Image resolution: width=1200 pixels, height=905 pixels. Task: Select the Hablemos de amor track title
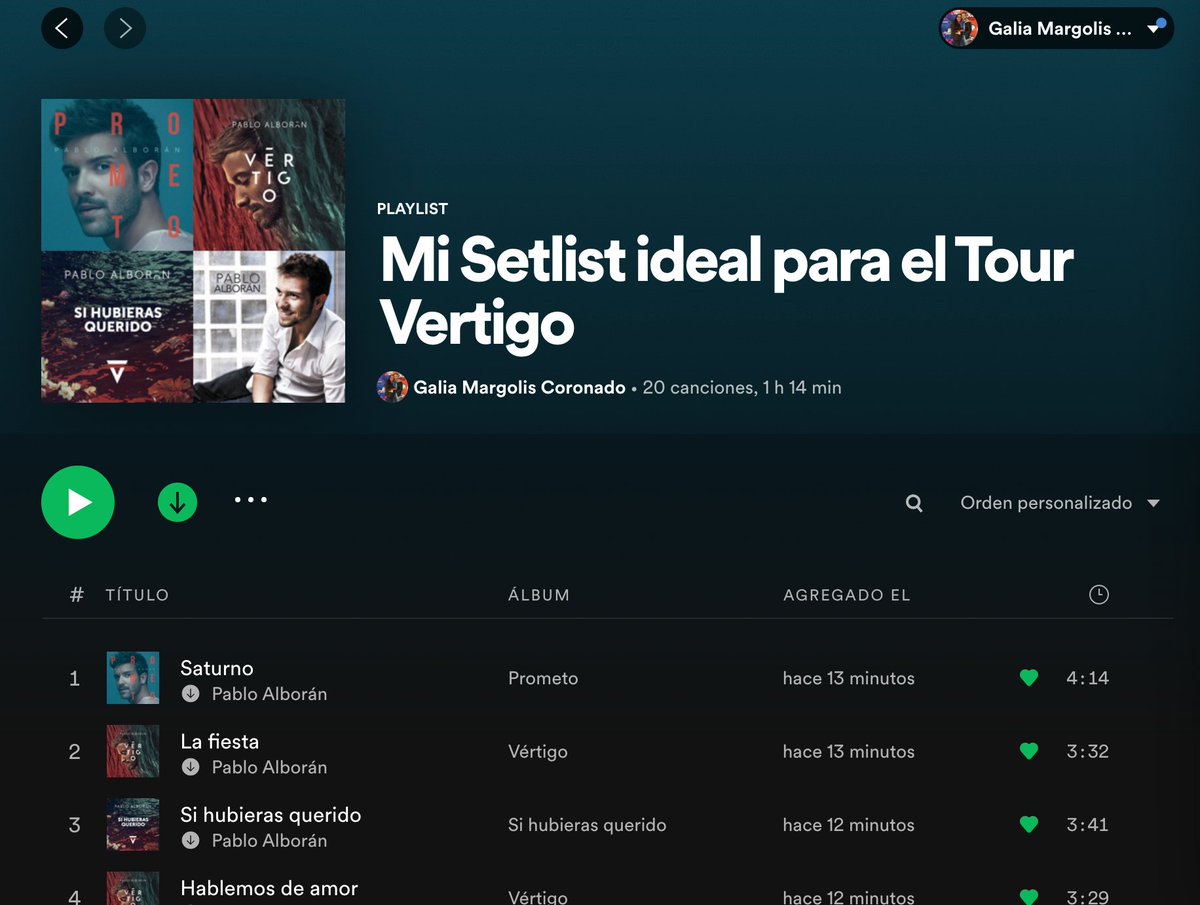coord(269,888)
